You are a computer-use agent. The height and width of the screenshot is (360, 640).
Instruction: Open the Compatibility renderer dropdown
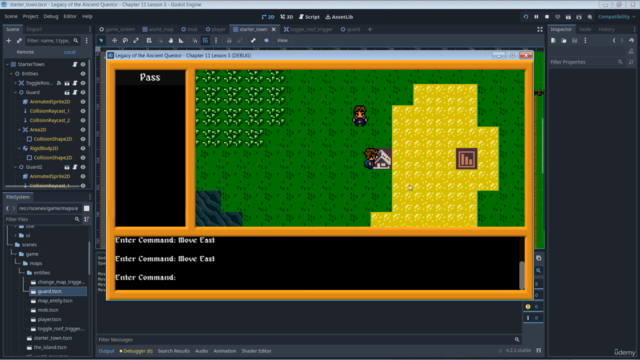point(617,17)
